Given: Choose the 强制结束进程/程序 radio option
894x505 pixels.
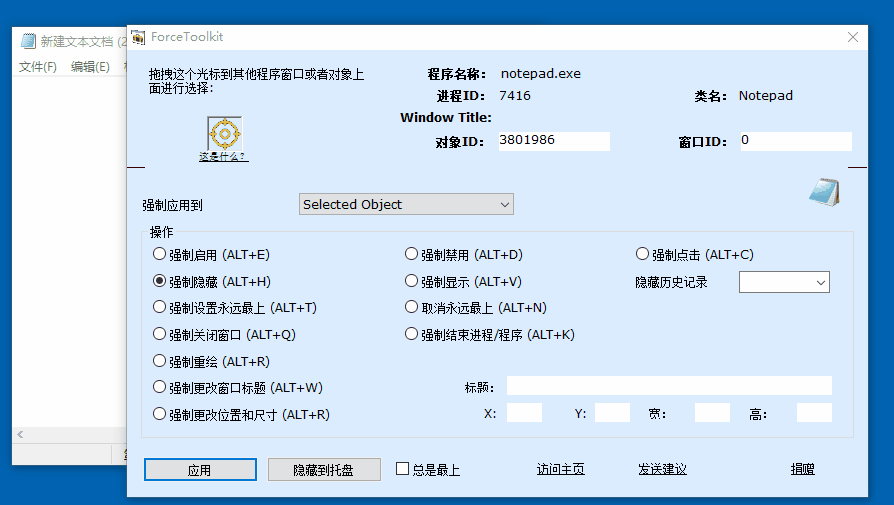Looking at the screenshot, I should coord(412,335).
